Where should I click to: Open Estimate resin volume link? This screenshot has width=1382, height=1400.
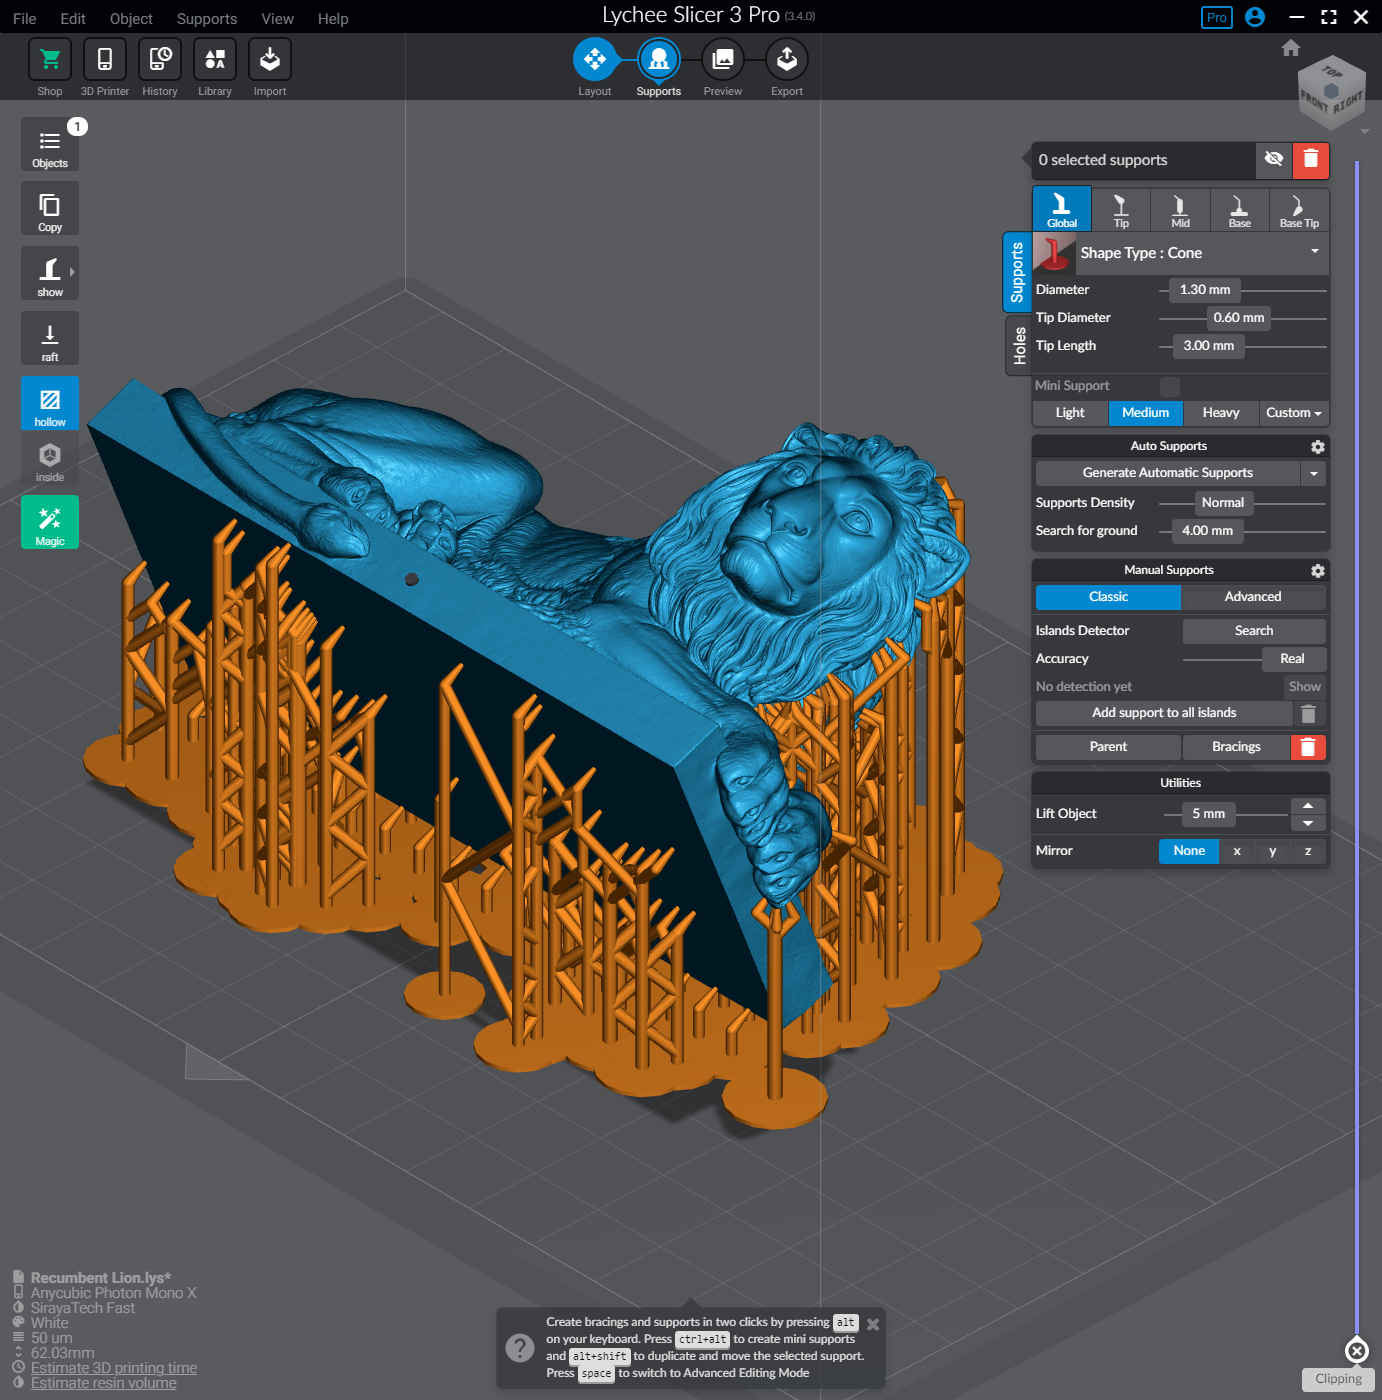[x=104, y=1383]
